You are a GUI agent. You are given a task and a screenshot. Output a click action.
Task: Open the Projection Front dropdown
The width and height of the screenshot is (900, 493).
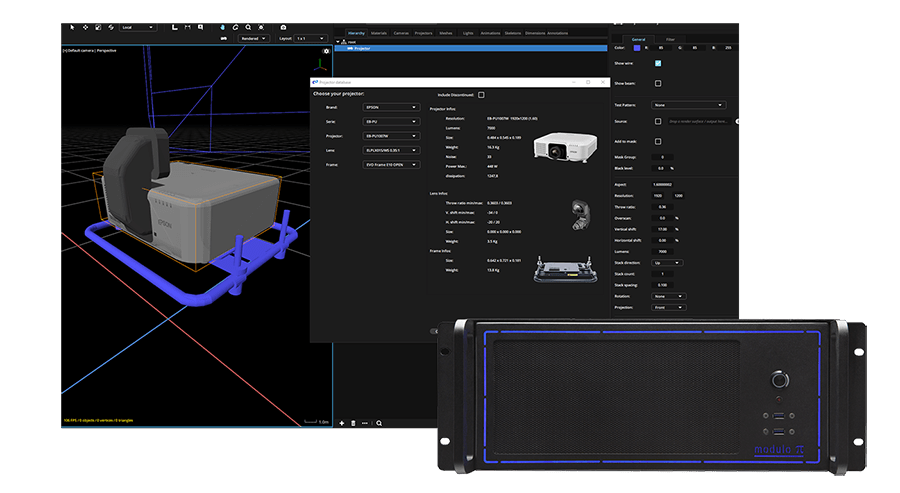tap(669, 308)
